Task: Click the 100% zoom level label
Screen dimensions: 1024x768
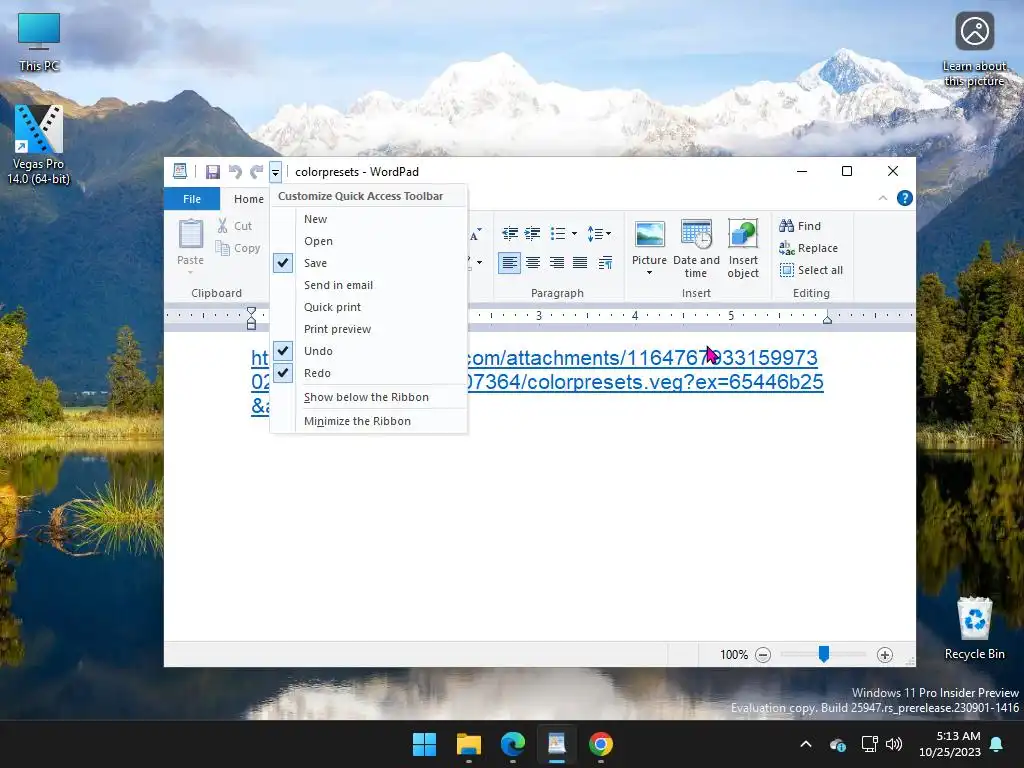Action: coord(734,654)
